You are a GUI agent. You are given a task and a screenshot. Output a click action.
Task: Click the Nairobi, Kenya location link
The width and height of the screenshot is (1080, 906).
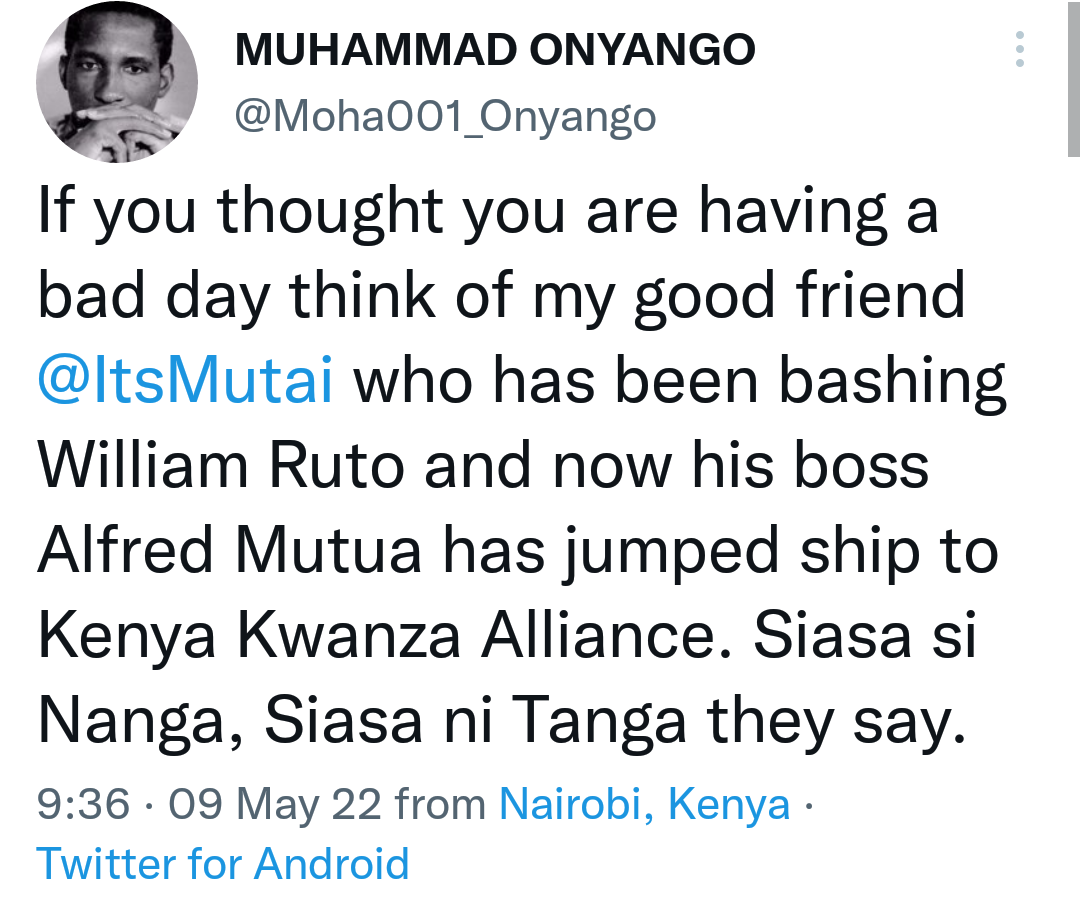(x=645, y=803)
